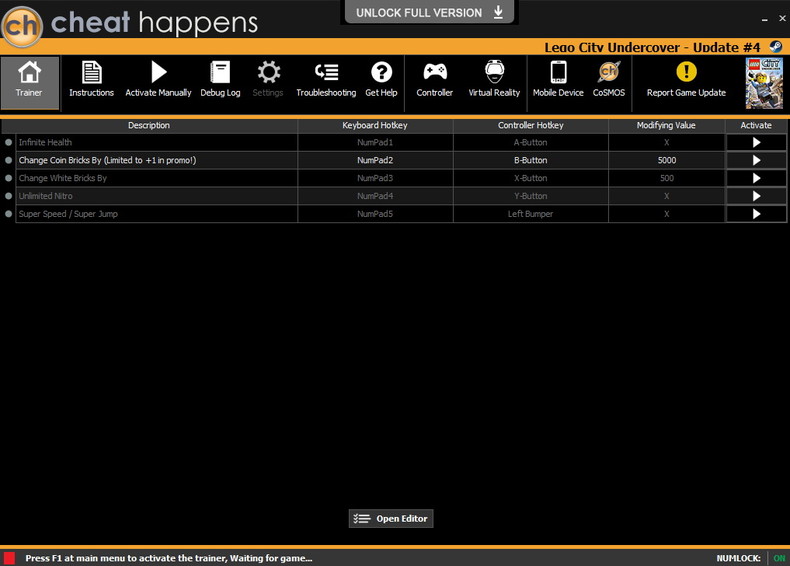Close the trainer window
Viewport: 790px width, 566px height.
tap(782, 18)
